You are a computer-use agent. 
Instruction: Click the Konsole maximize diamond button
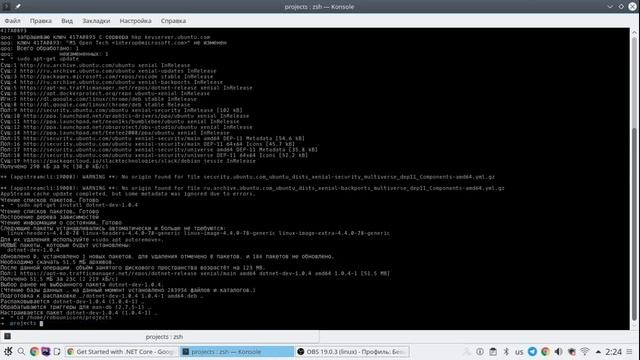click(x=621, y=7)
